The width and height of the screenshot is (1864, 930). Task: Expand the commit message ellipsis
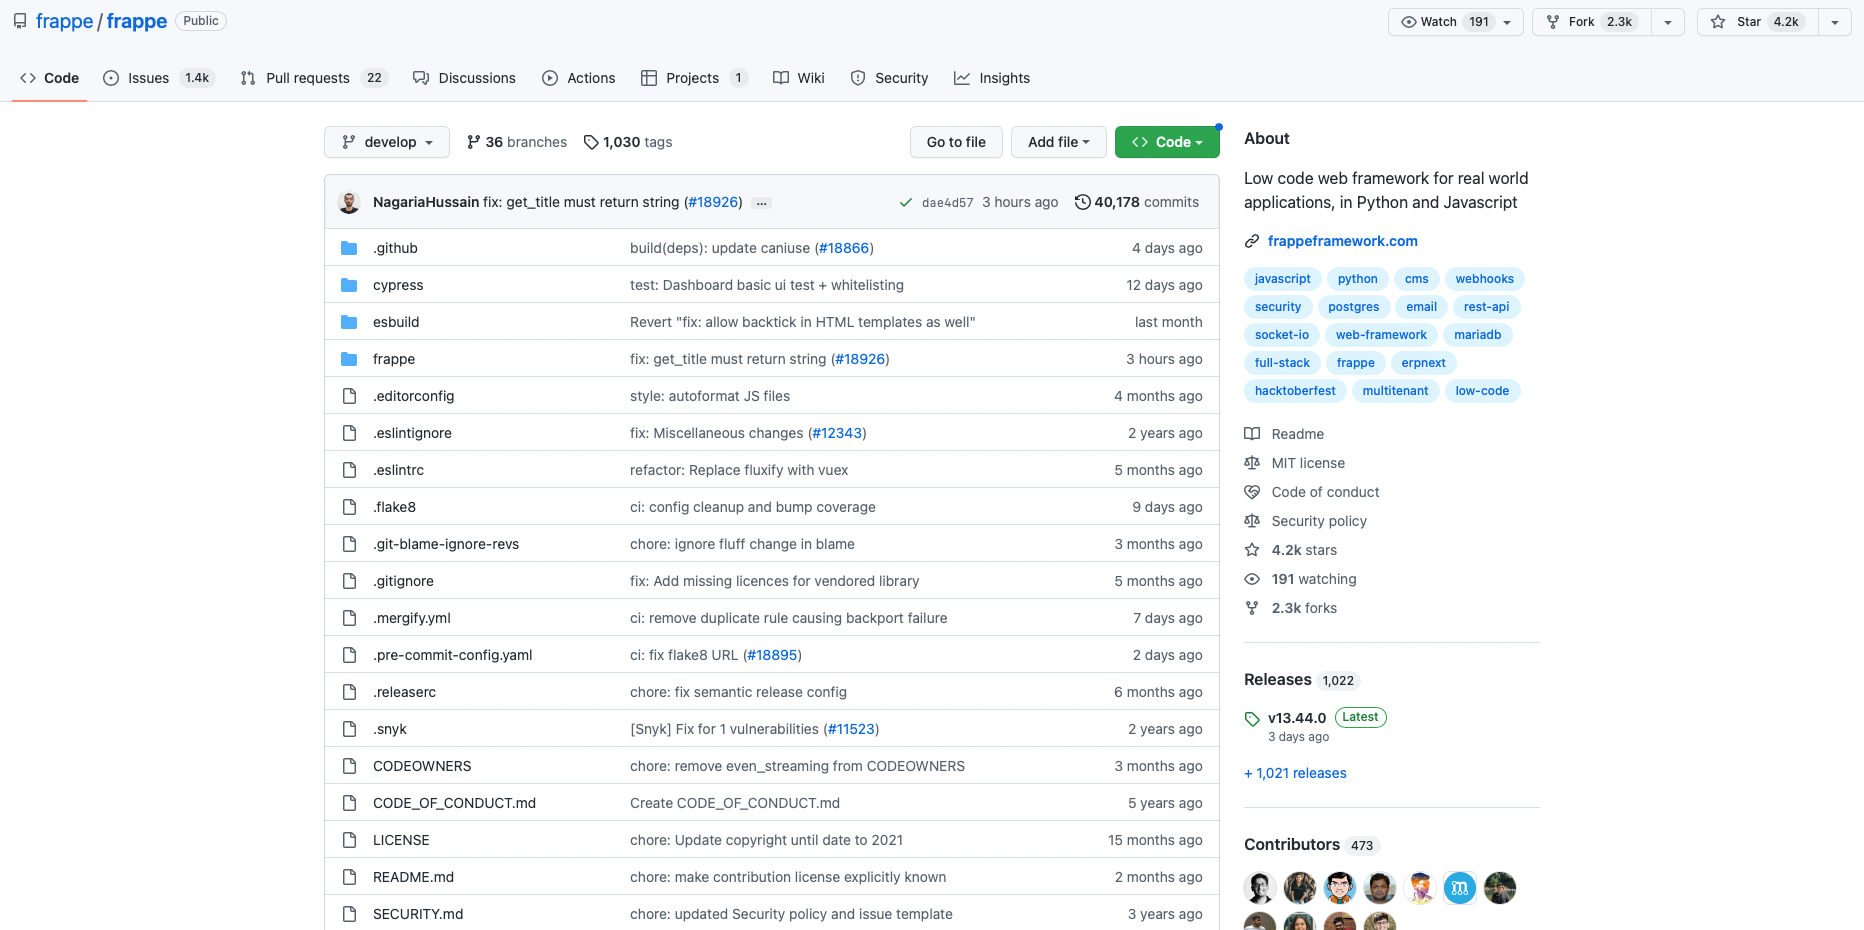tap(762, 203)
